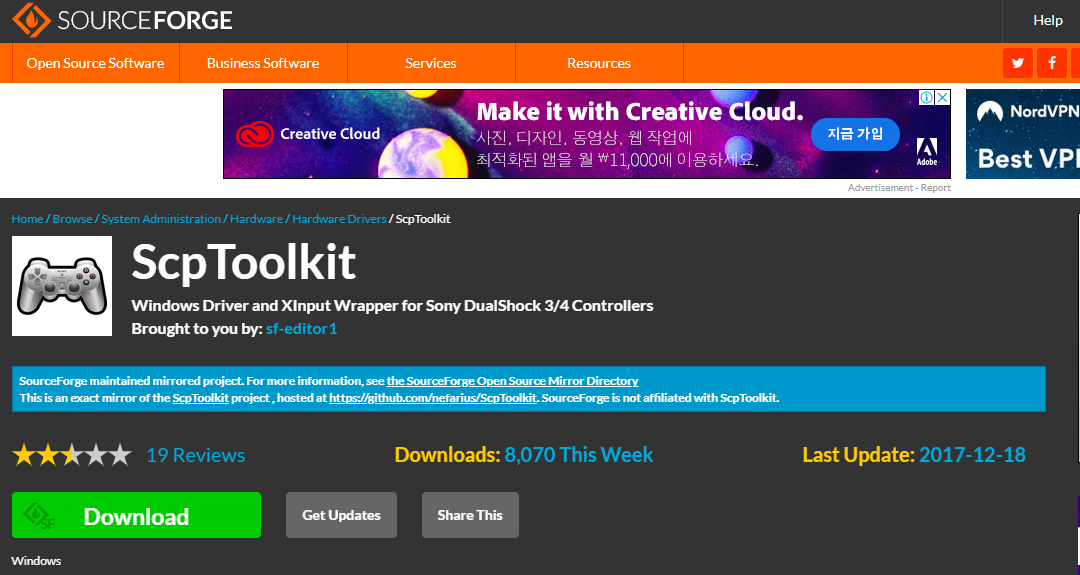Click the Report advertisement link
This screenshot has width=1080, height=575.
[x=935, y=188]
